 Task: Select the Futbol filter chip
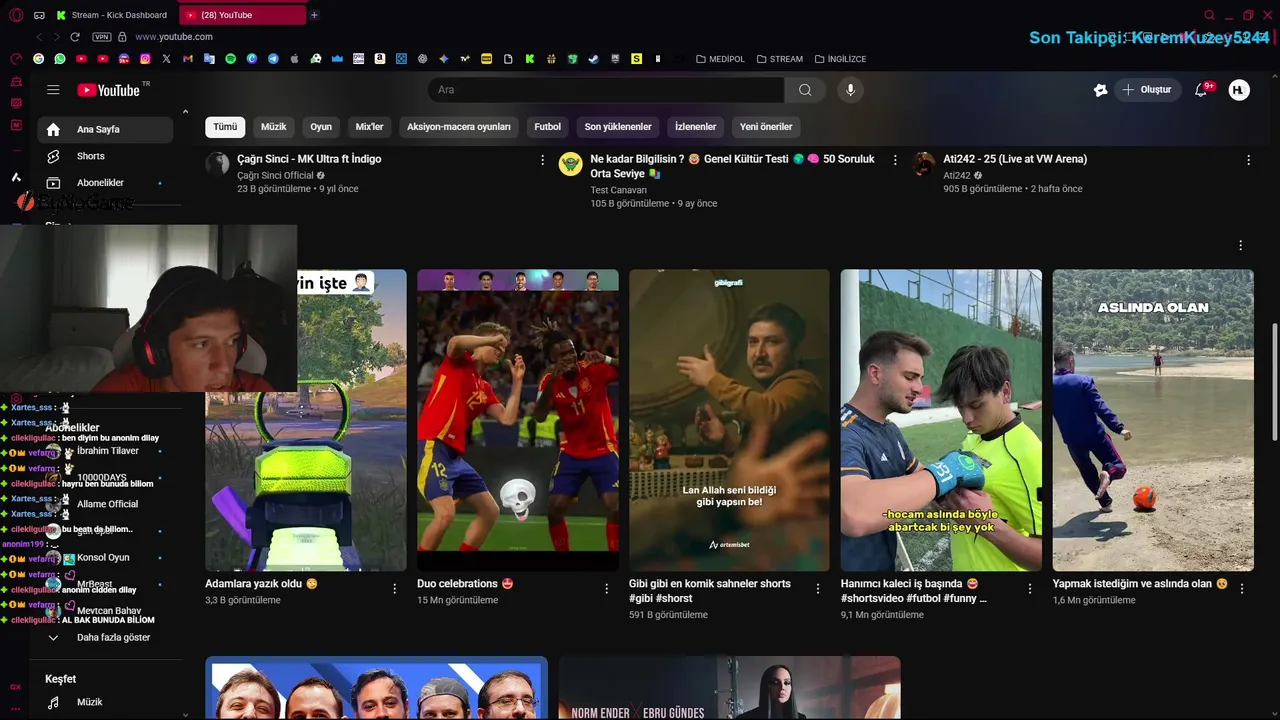coord(547,127)
